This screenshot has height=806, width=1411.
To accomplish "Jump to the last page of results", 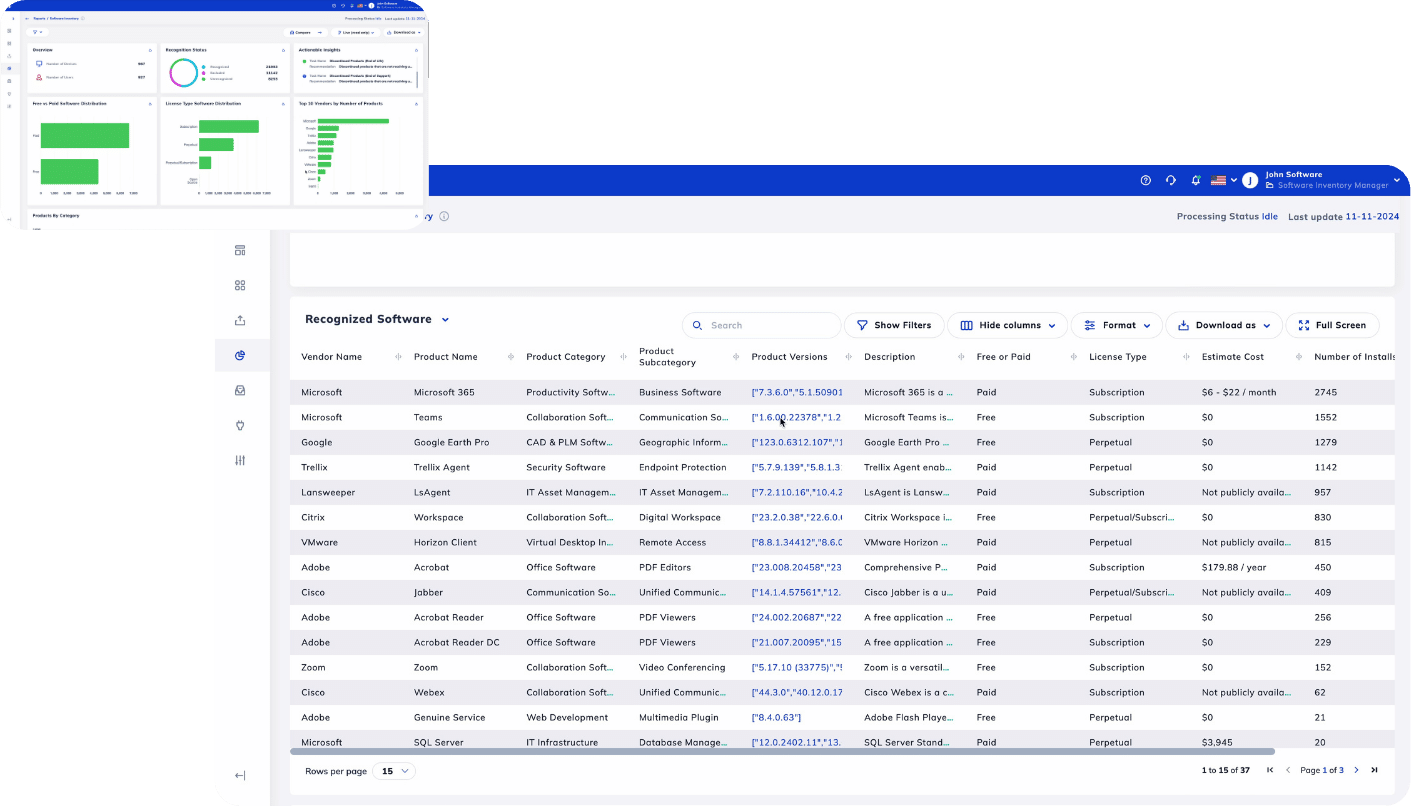I will click(1374, 770).
